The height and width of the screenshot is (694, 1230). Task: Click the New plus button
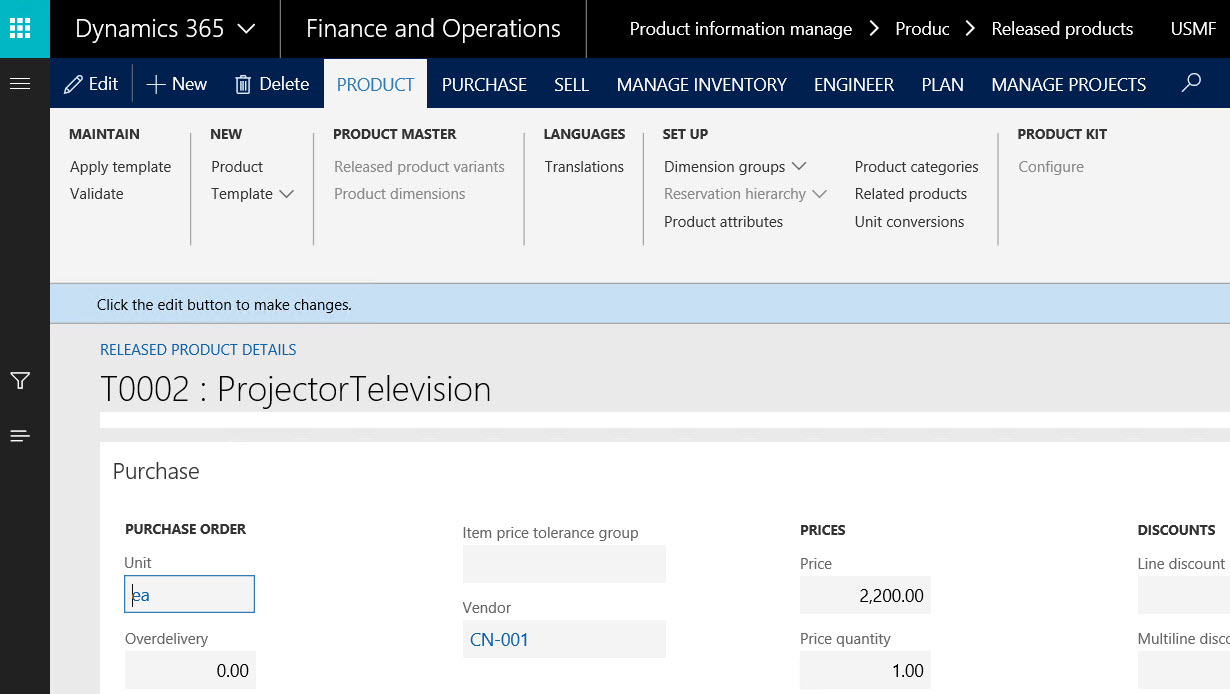point(177,84)
